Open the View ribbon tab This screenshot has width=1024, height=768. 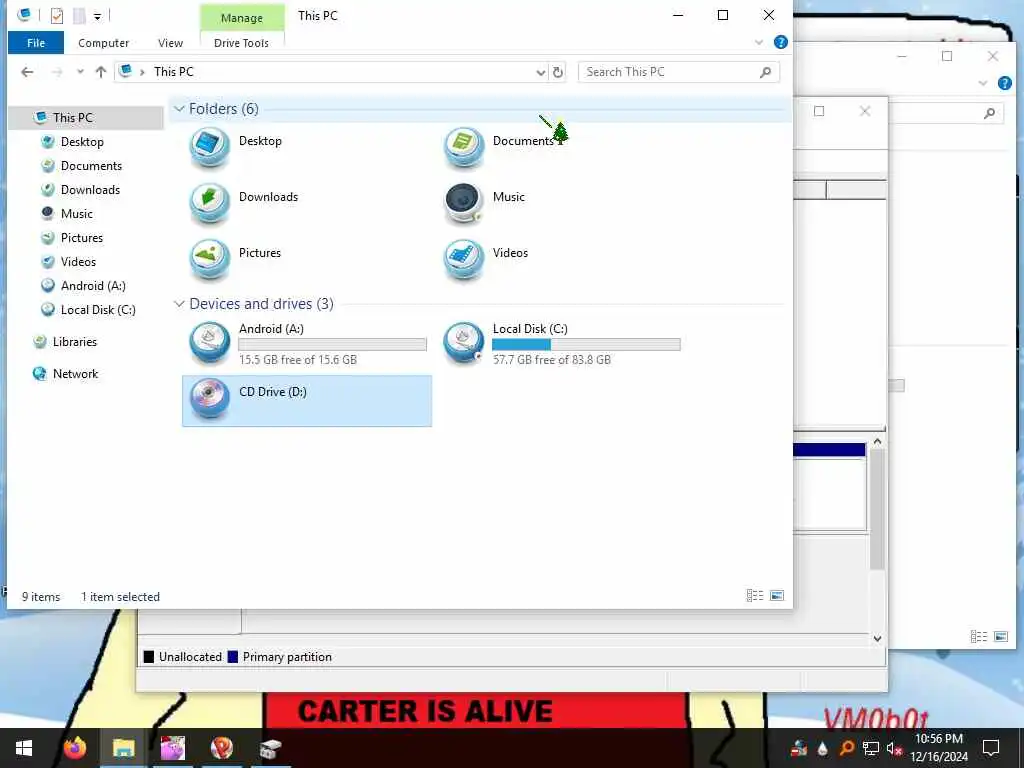[170, 43]
